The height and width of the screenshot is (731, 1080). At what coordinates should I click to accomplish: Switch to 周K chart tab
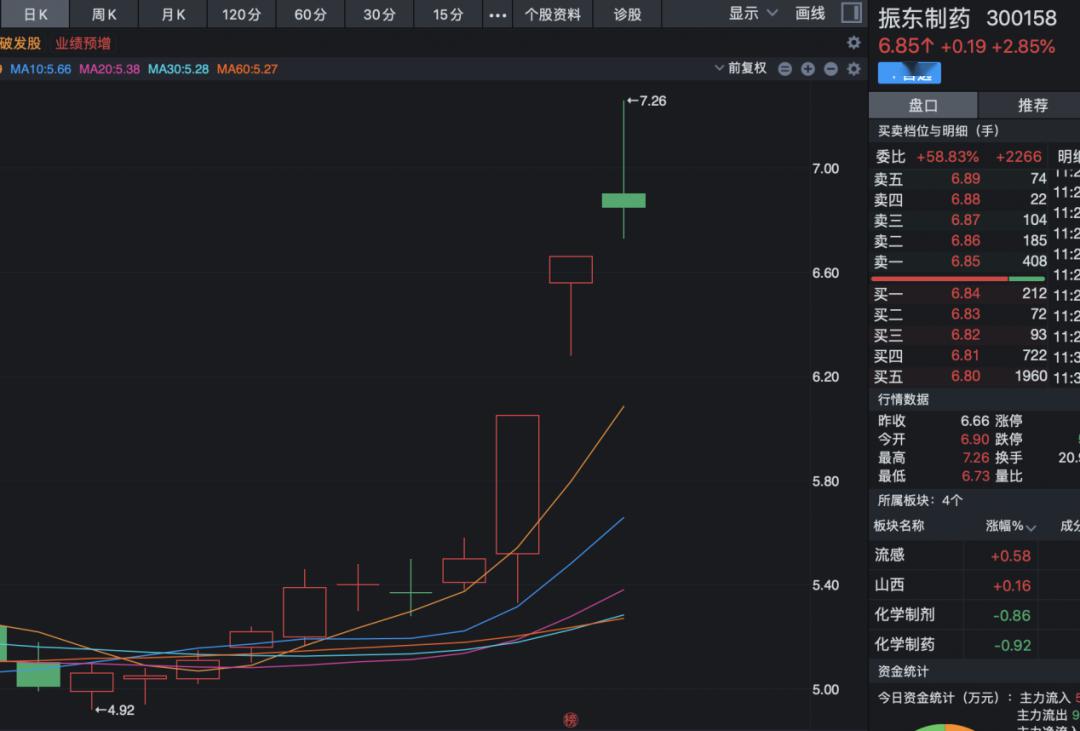tap(104, 14)
